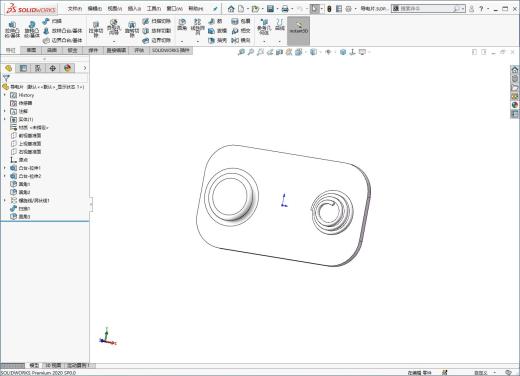The image size is (520, 376).
Task: Select the Revolved Boss/Base tool icon
Action: click(x=32, y=29)
